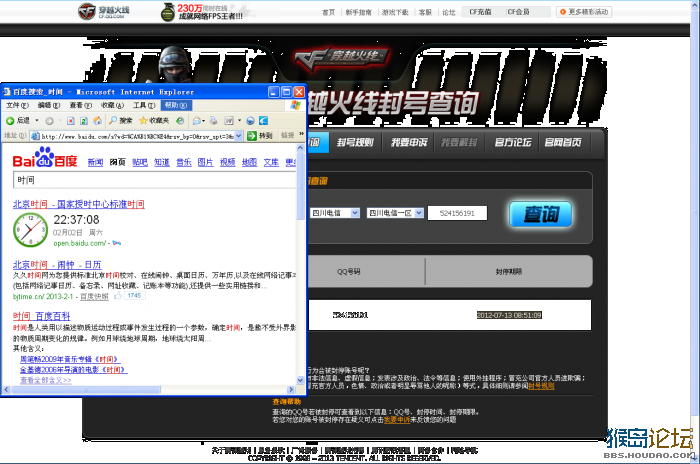Expand the toolbar overflow chevron next to 链接
This screenshot has width=700, height=464.
(x=301, y=134)
